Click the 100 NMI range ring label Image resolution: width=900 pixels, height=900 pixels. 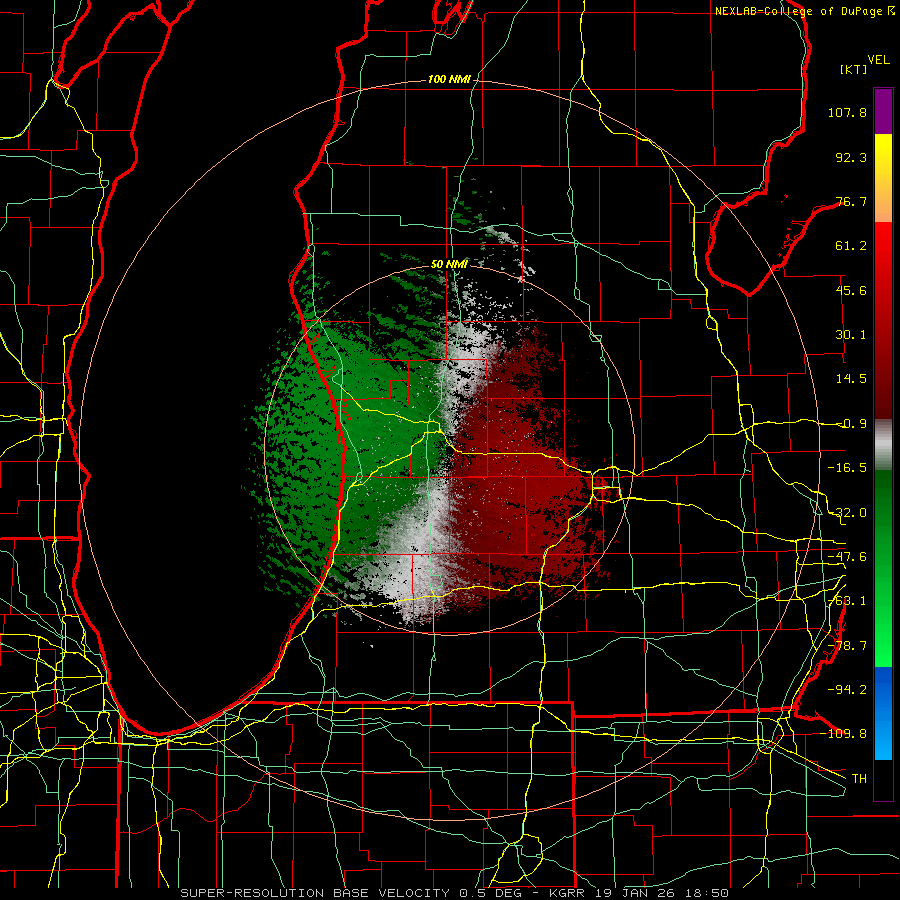(448, 79)
